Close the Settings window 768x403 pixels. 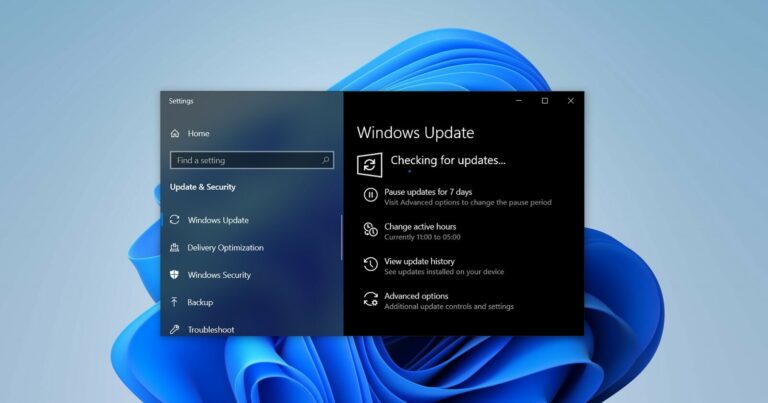click(x=571, y=100)
